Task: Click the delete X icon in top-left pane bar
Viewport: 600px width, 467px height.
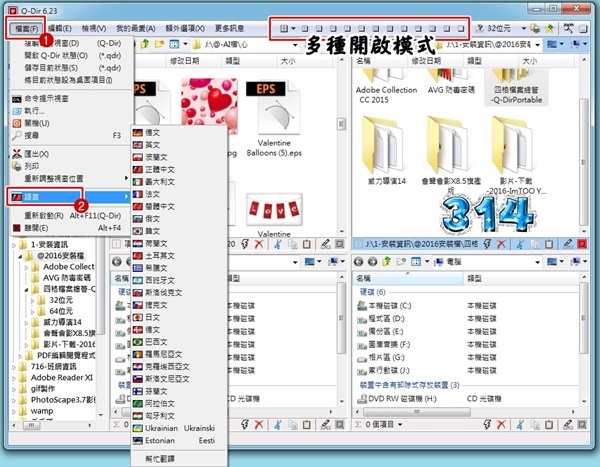Action: pos(259,244)
